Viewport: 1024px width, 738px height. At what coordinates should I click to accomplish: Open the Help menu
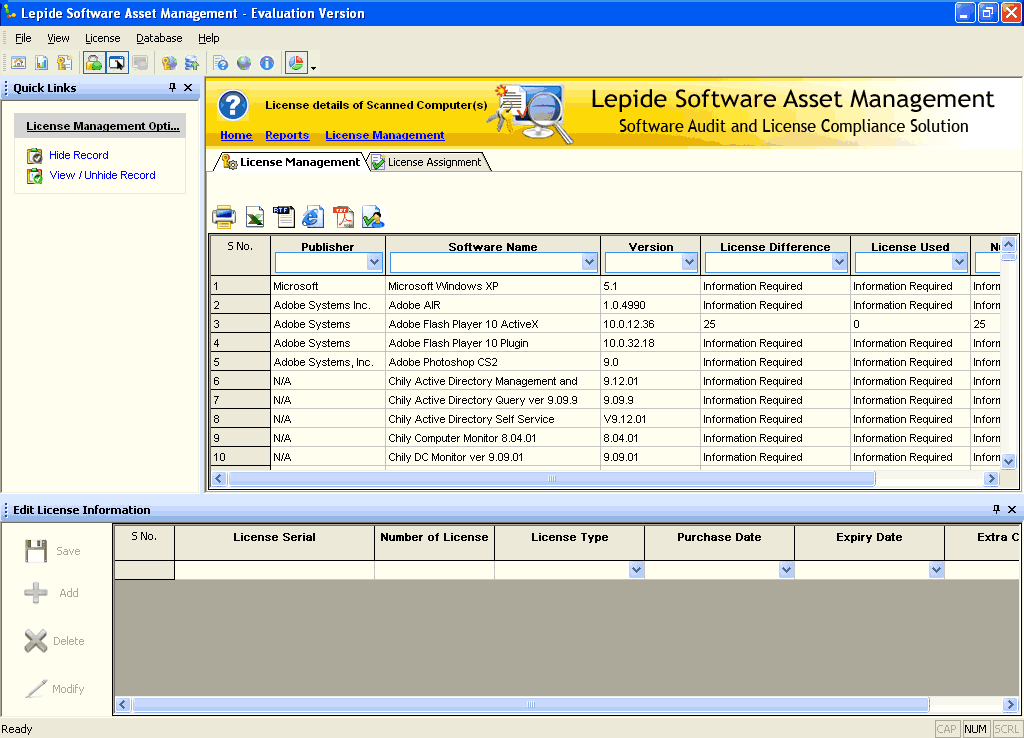click(x=208, y=38)
